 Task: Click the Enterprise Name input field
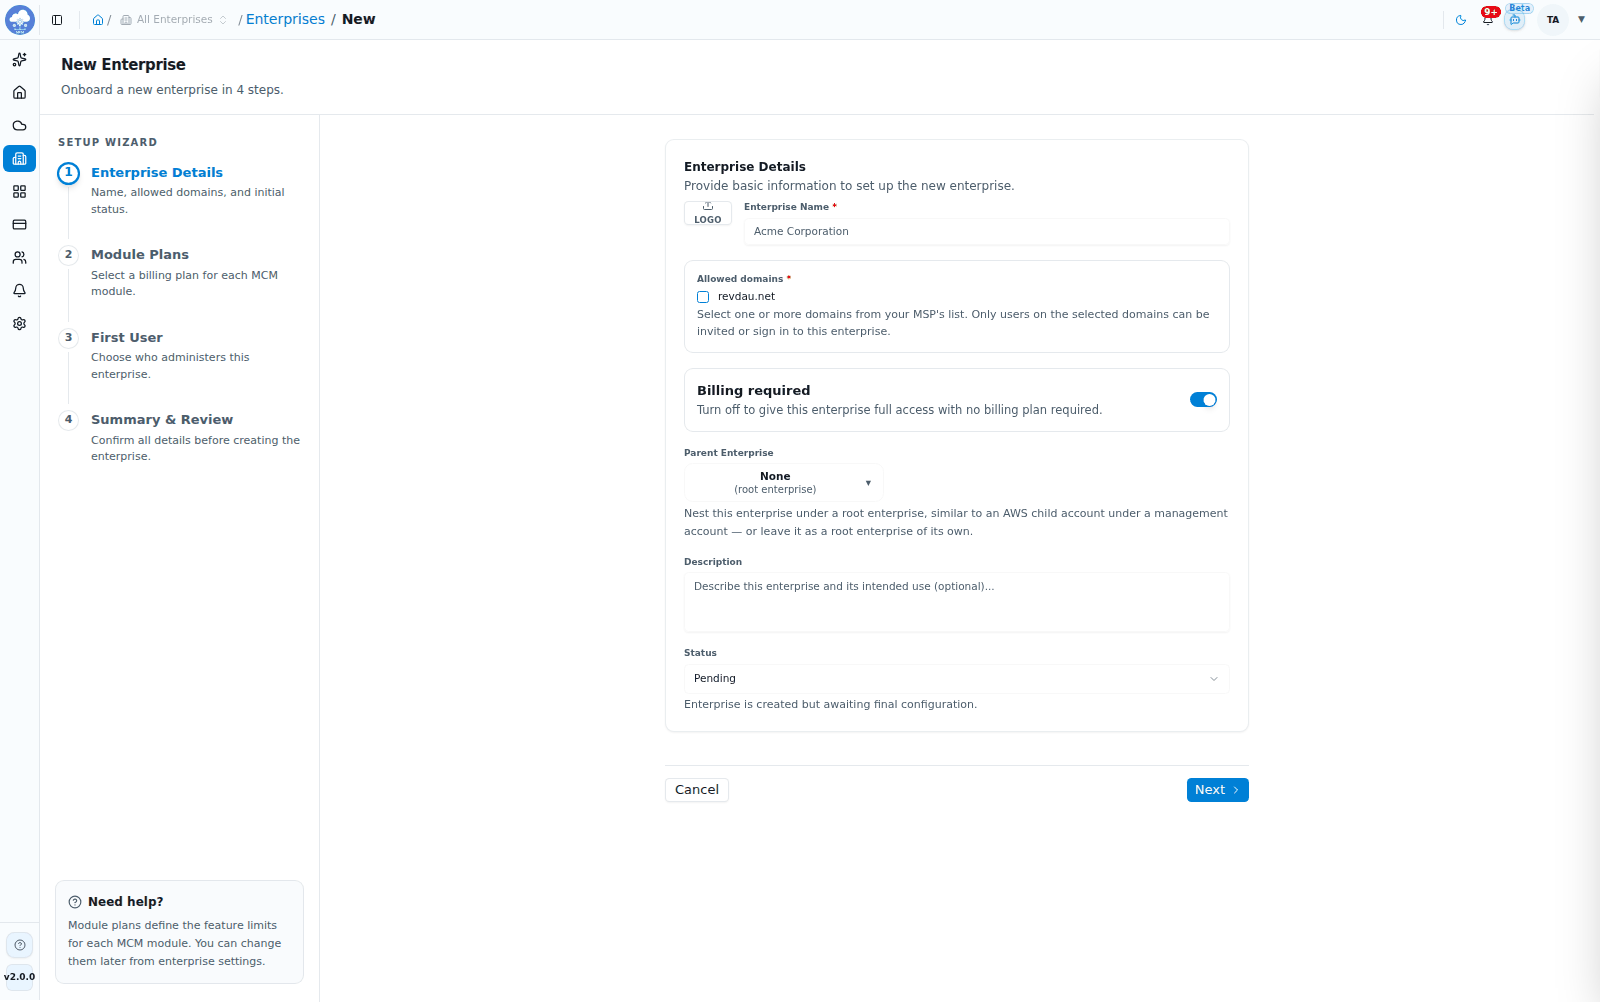coord(986,232)
